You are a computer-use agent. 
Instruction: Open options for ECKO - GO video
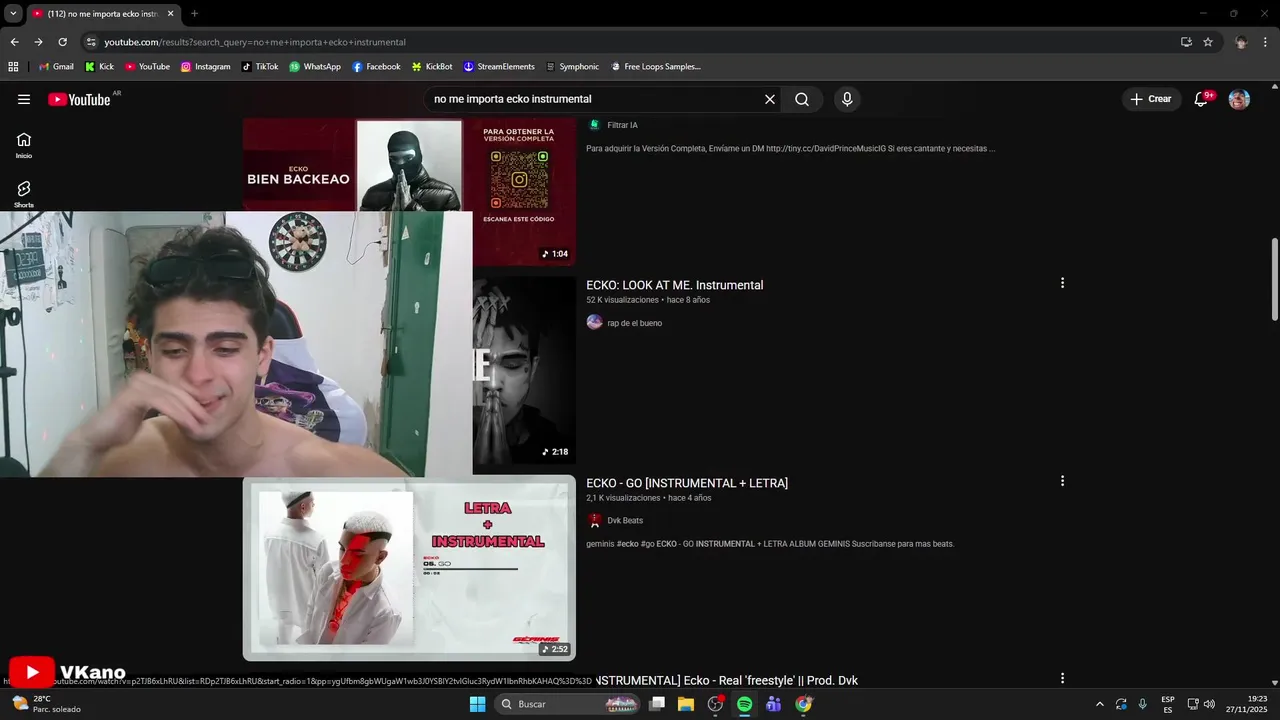tap(1062, 481)
